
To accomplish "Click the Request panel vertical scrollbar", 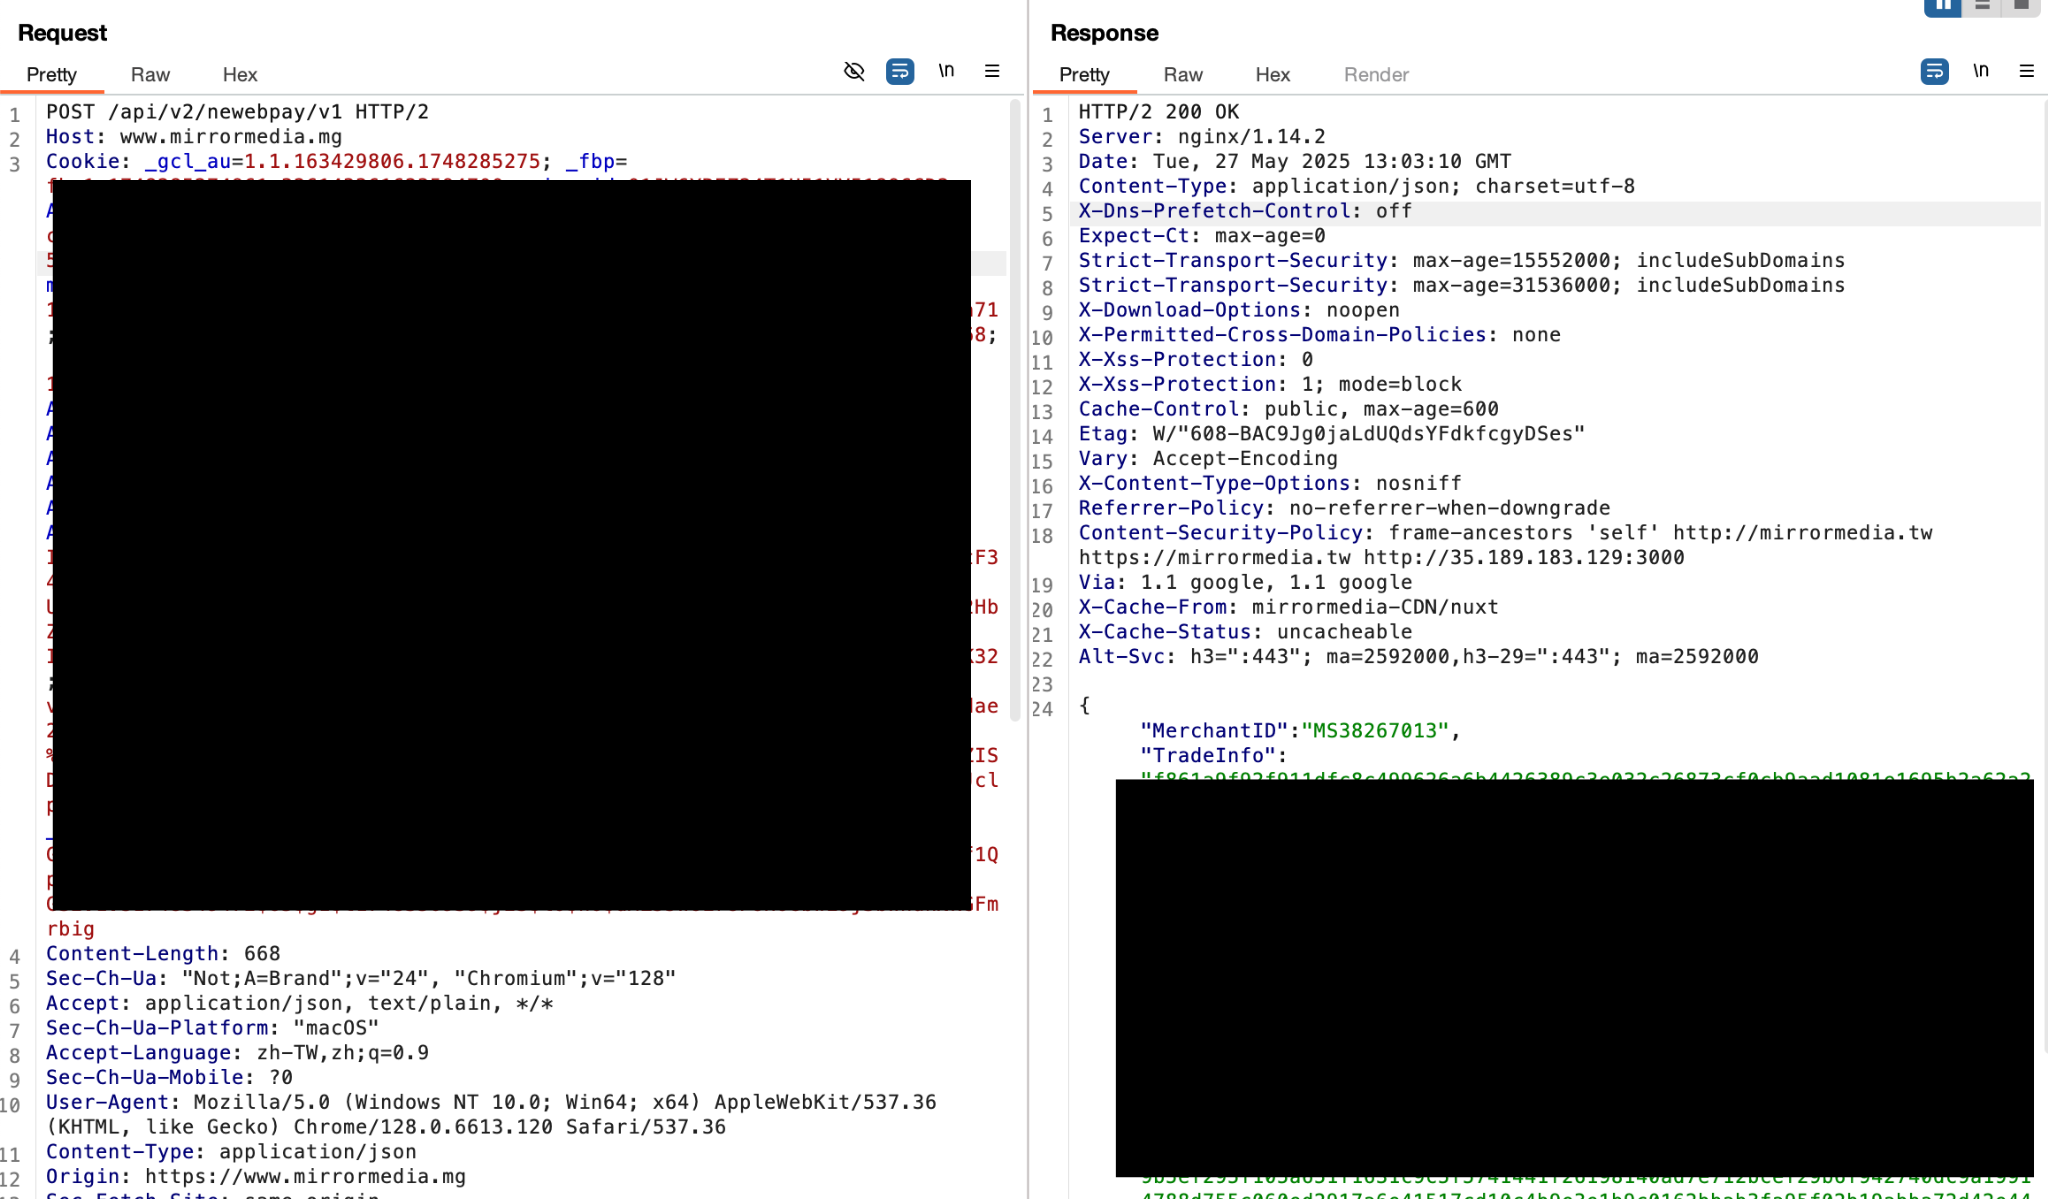I will coord(1016,410).
